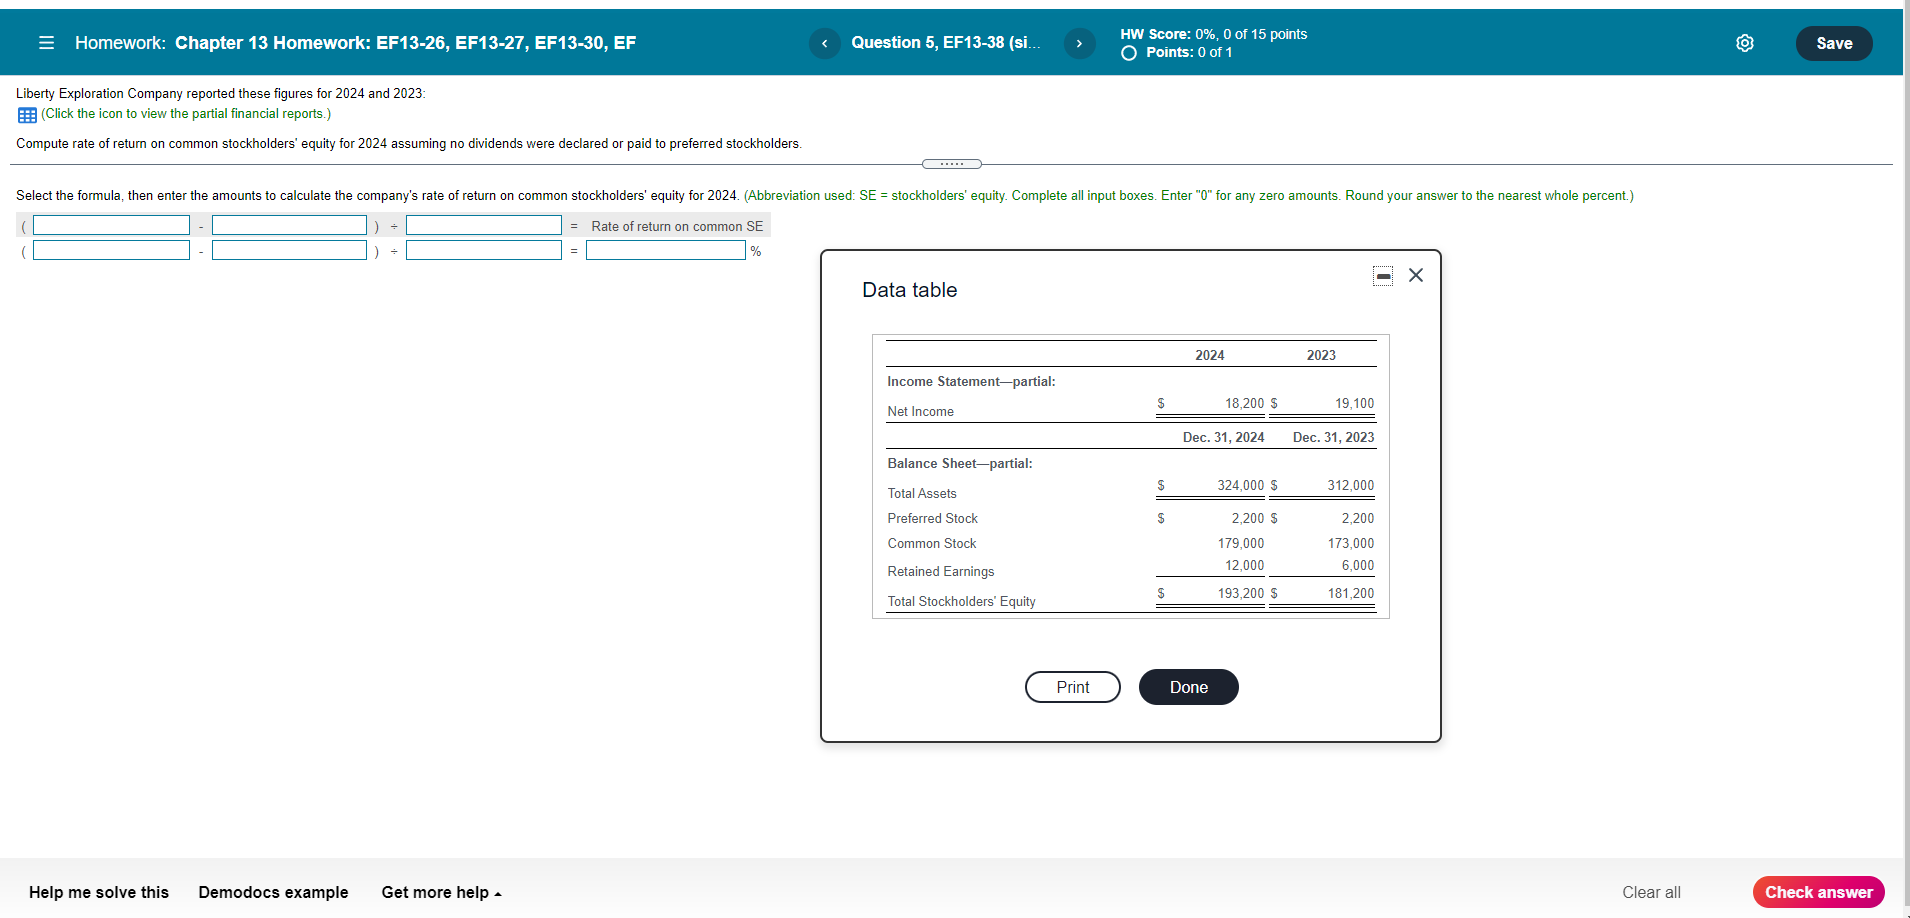Open the hamburger navigation menu
This screenshot has width=1910, height=918.
pyautogui.click(x=46, y=43)
